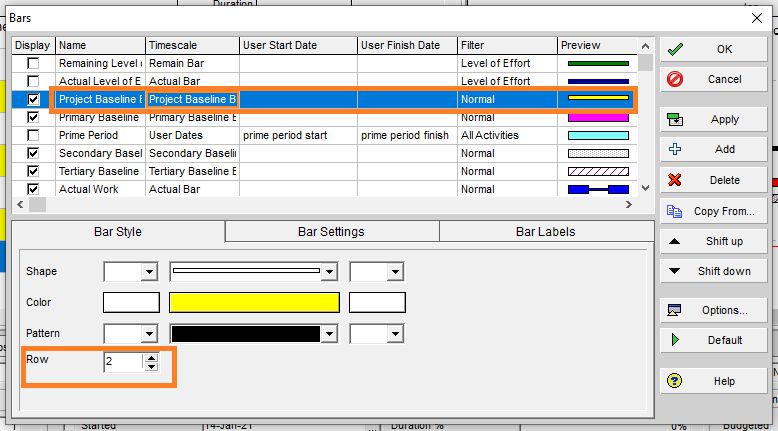Image resolution: width=778 pixels, height=431 pixels.
Task: Open the middle bar Shape dropdown
Action: [x=329, y=272]
